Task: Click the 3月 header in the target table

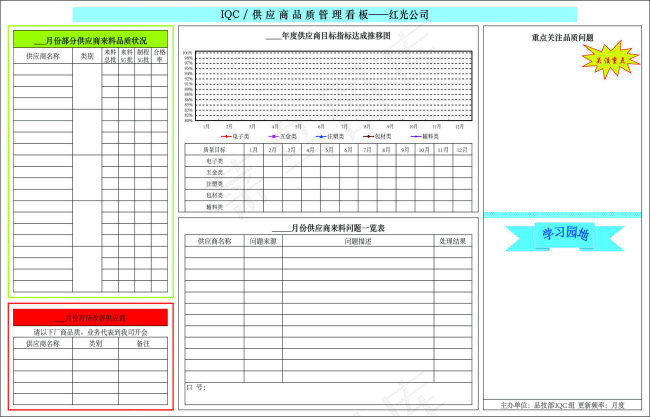Action: 291,150
